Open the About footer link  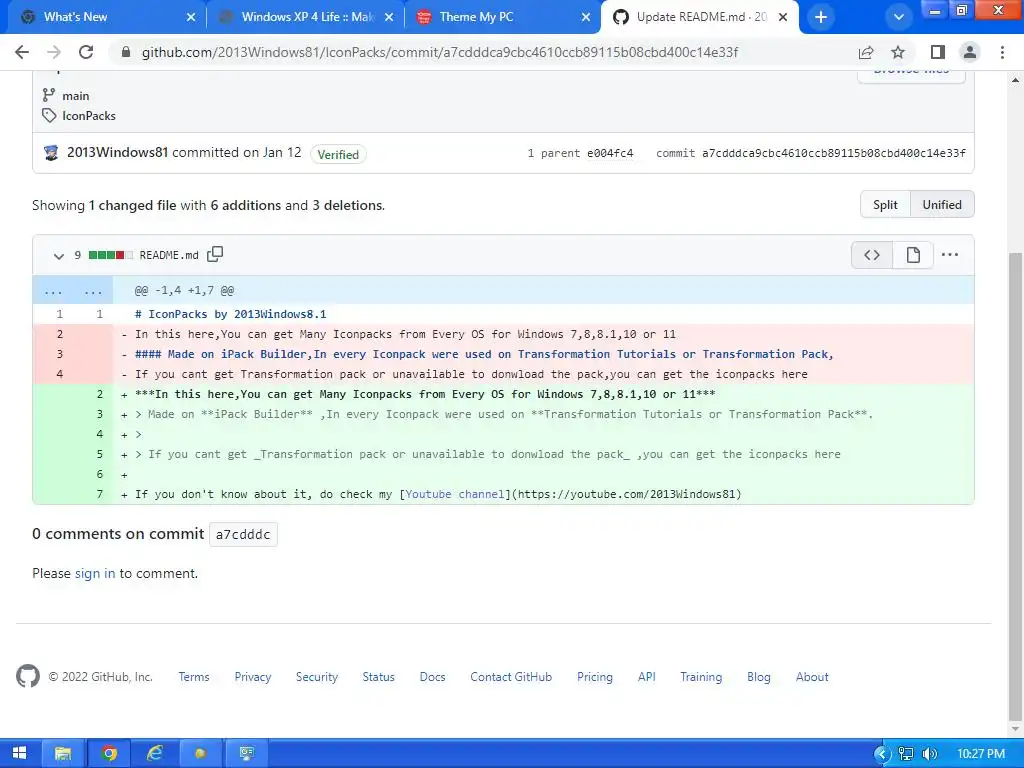(812, 677)
